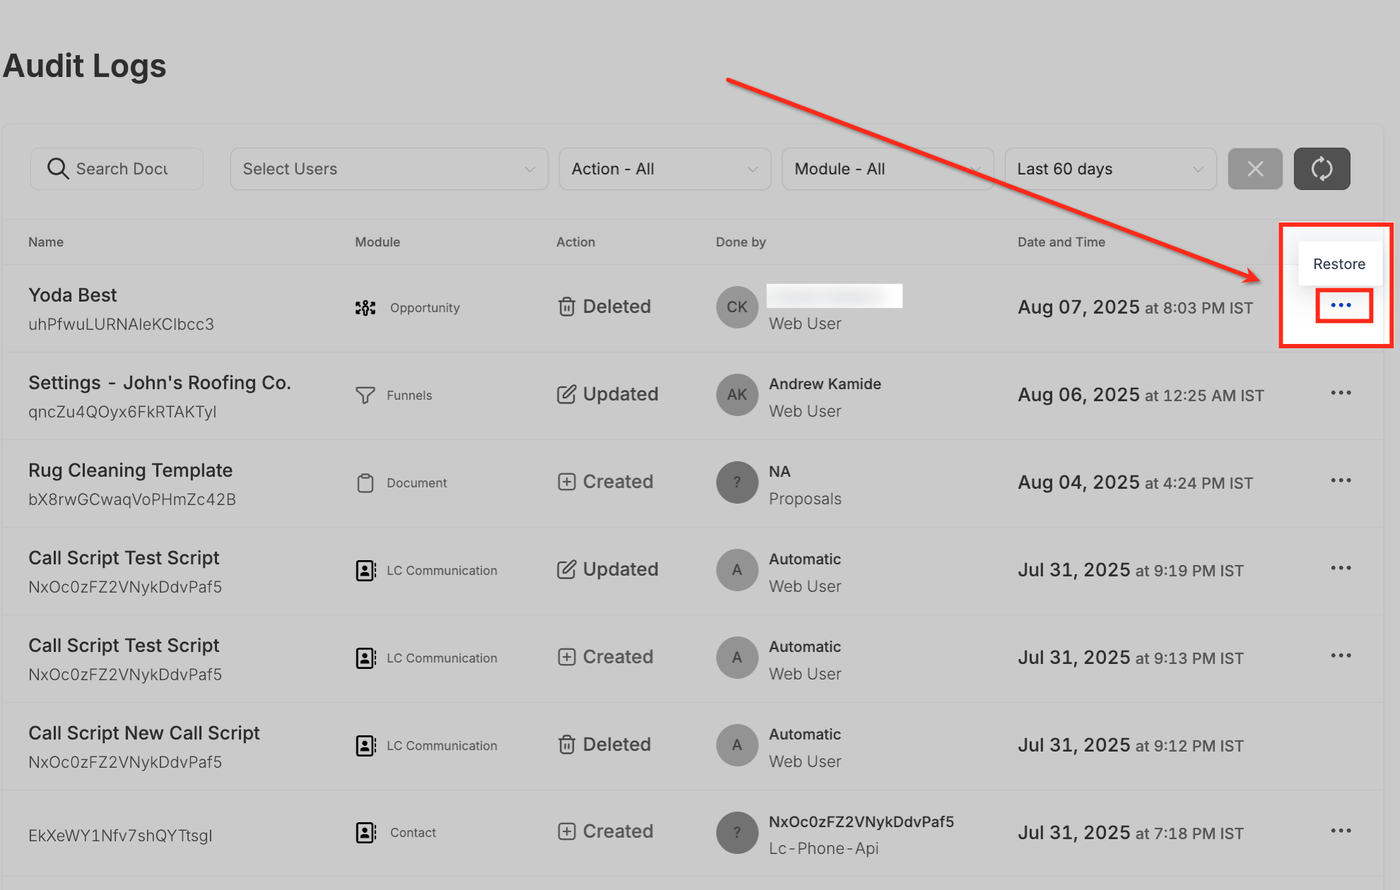
Task: Click the Funnels module filter icon
Action: click(366, 395)
